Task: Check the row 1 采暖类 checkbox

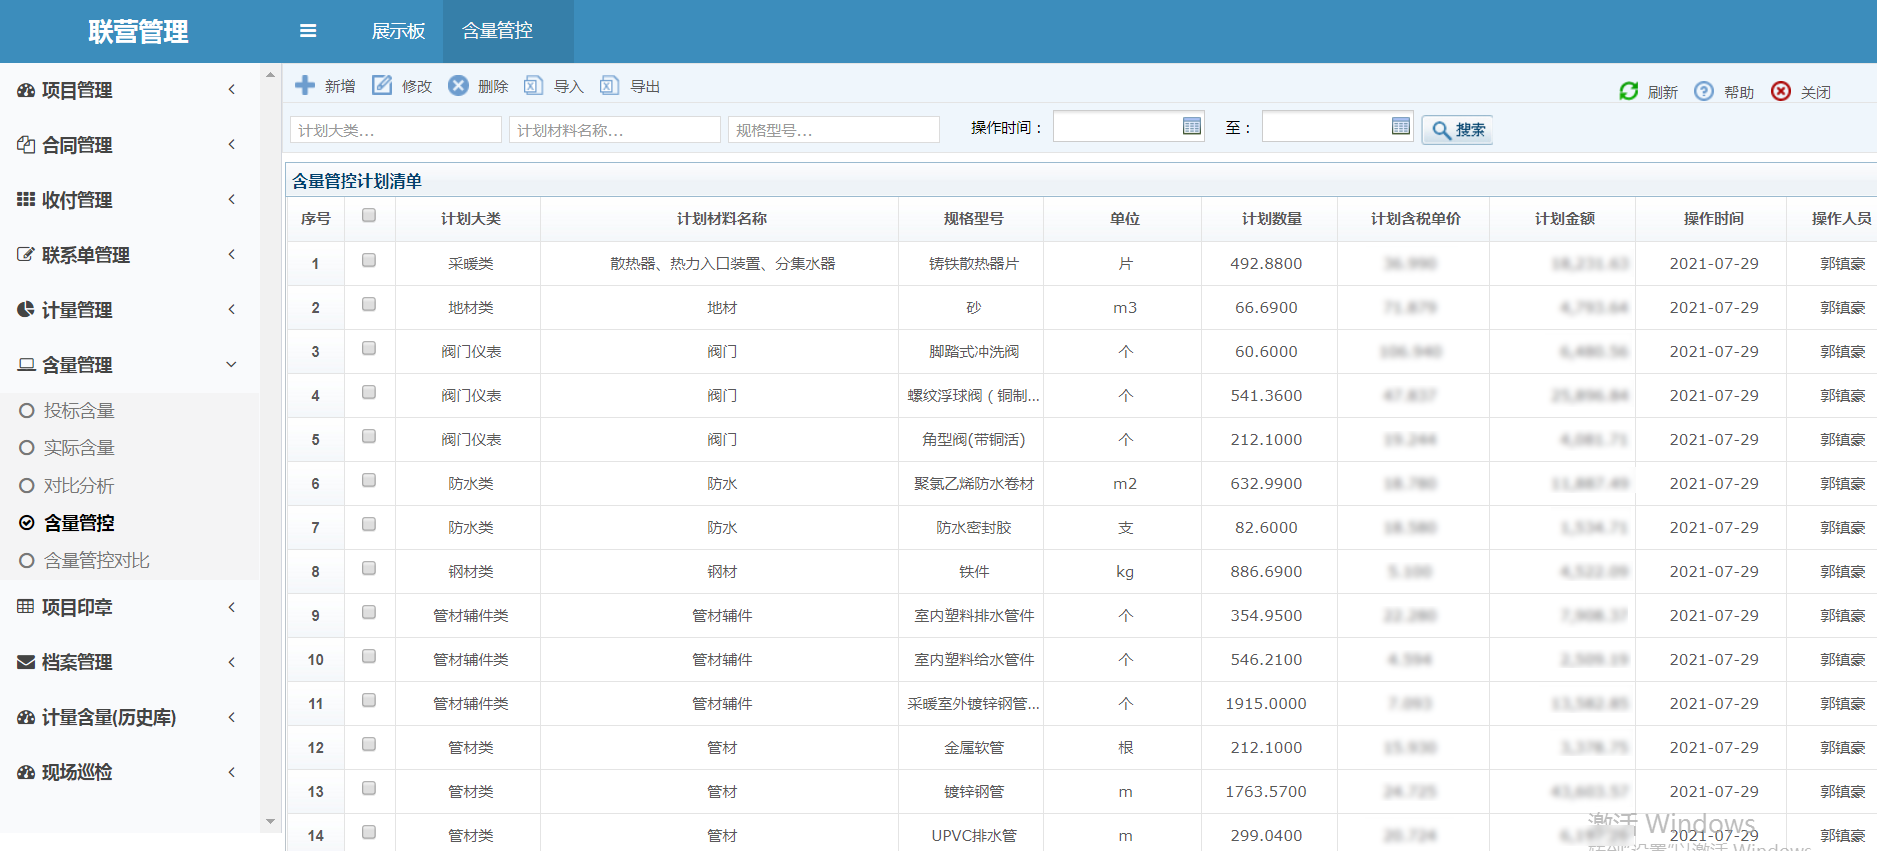Action: coord(369,260)
